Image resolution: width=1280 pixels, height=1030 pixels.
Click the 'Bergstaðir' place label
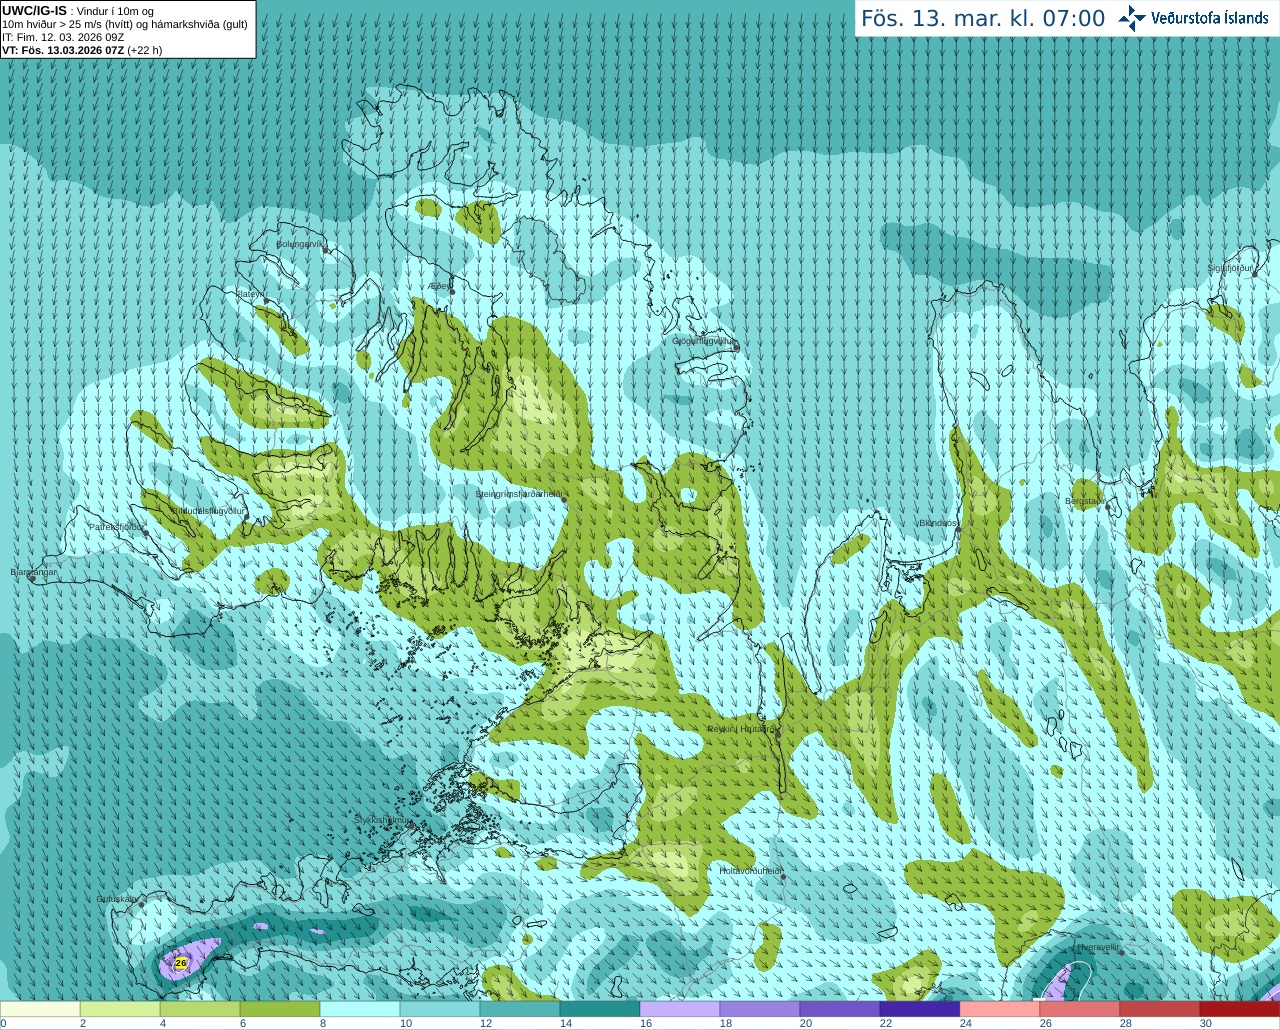click(x=1085, y=500)
